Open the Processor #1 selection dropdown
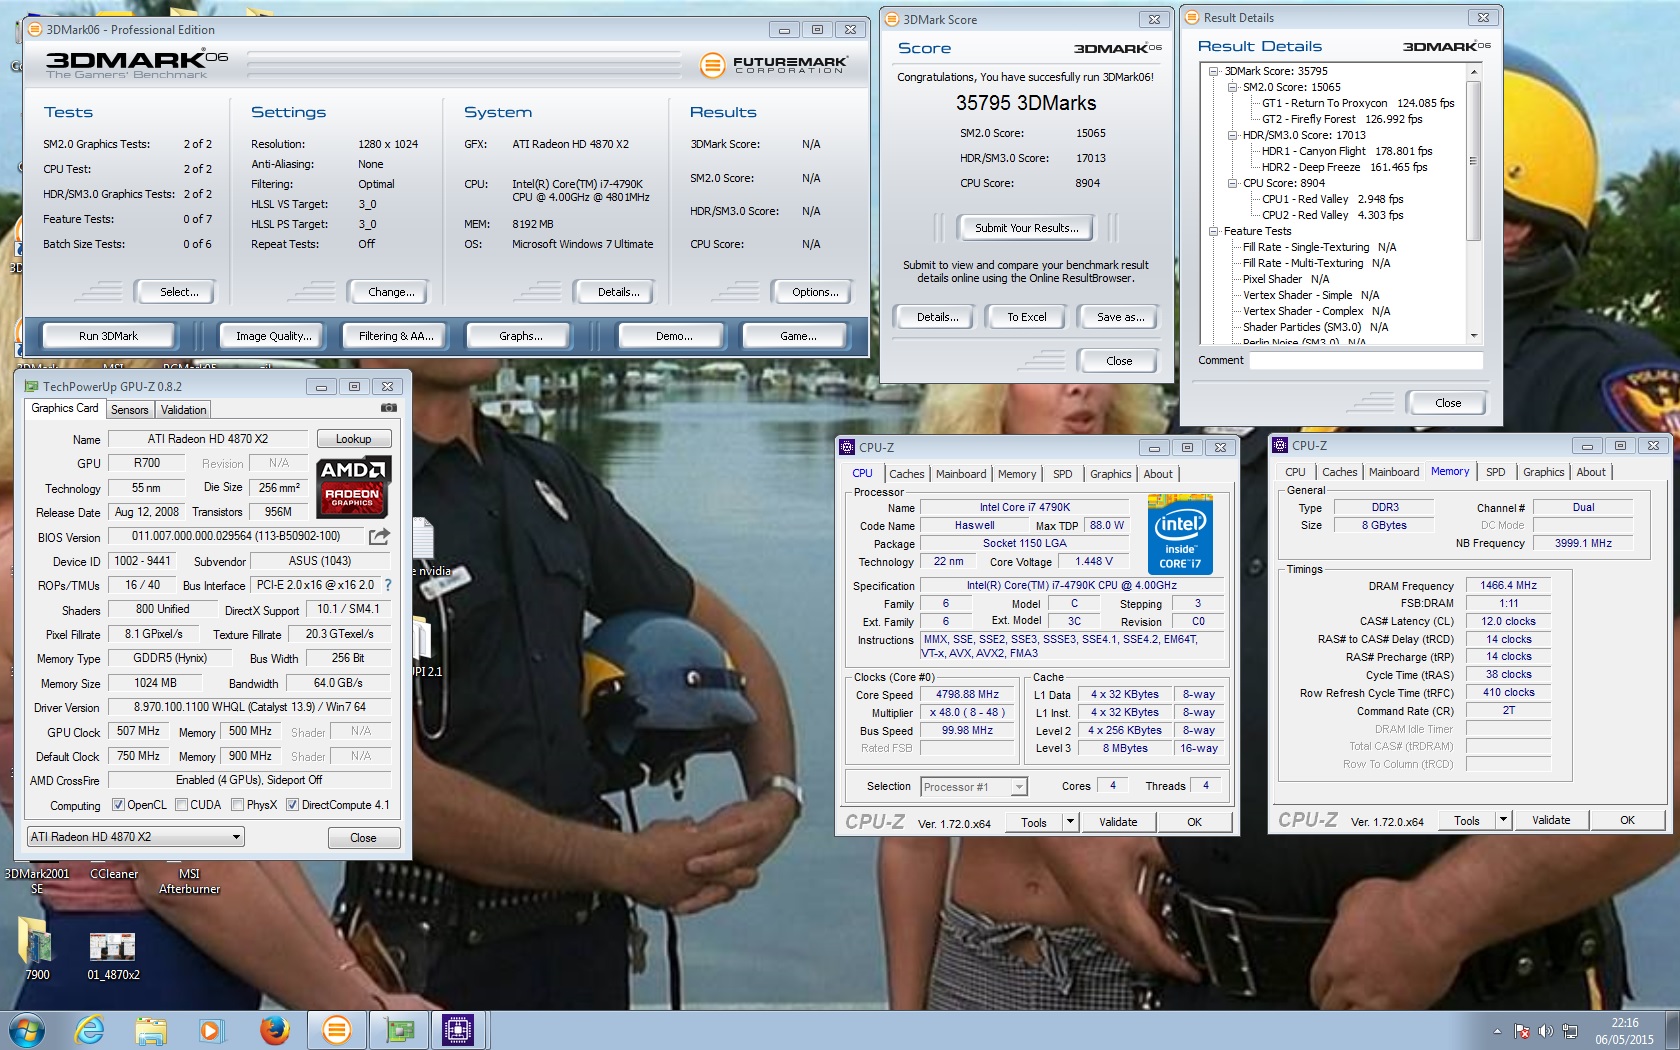Image resolution: width=1680 pixels, height=1050 pixels. pyautogui.click(x=973, y=787)
